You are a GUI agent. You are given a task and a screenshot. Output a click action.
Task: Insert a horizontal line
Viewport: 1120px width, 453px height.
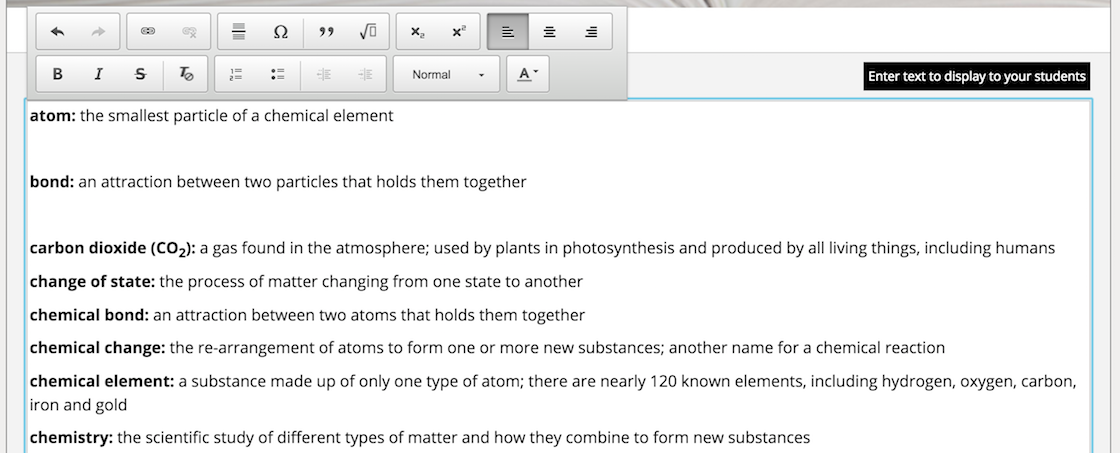239,31
